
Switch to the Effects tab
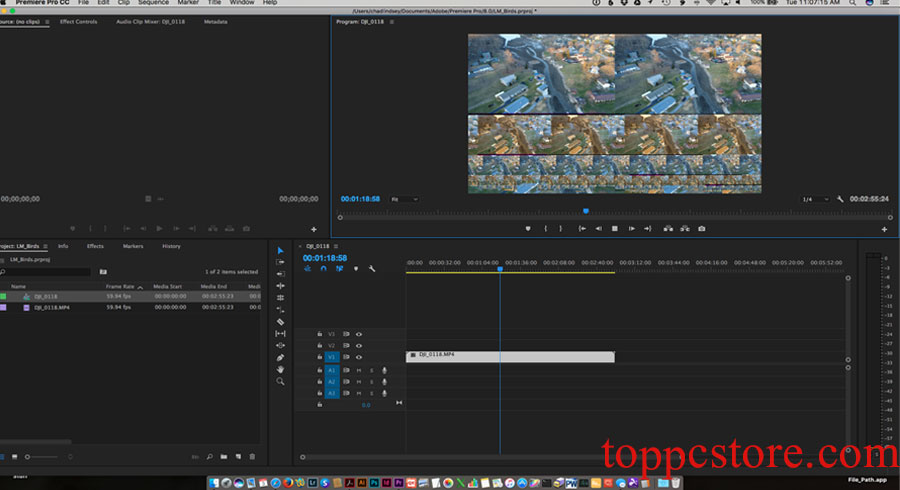(95, 246)
